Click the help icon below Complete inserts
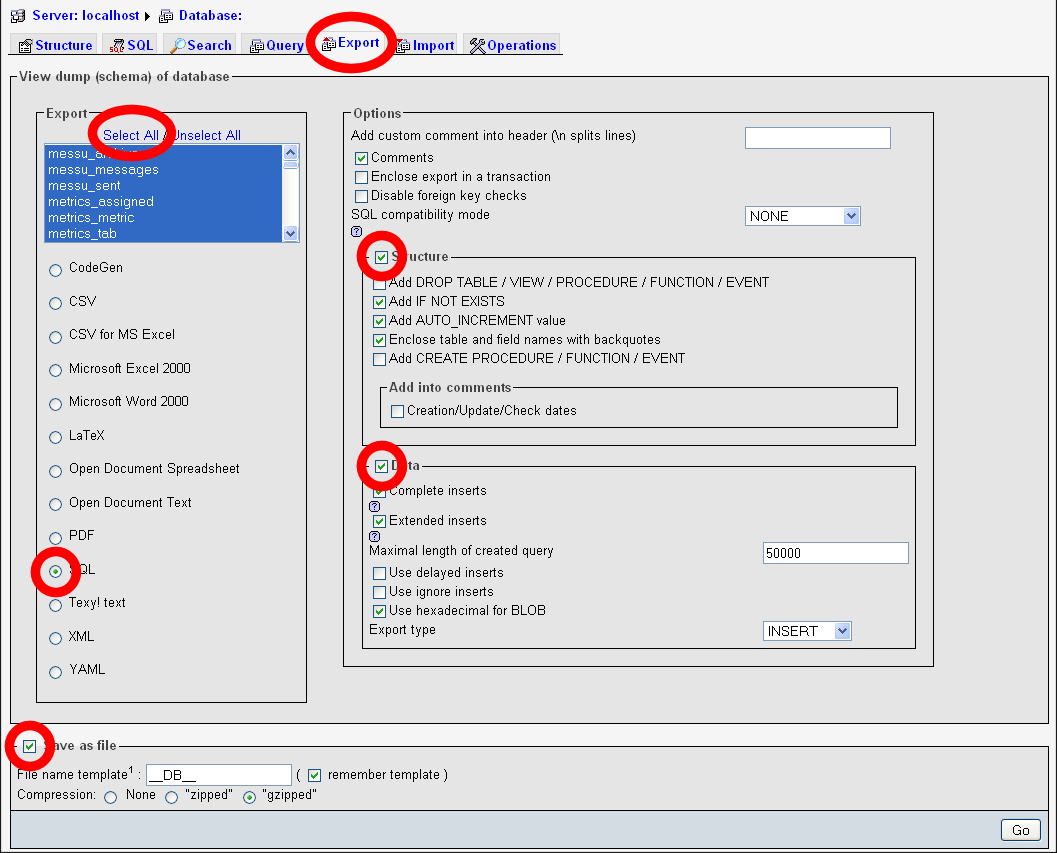The image size is (1057, 853). pos(375,506)
